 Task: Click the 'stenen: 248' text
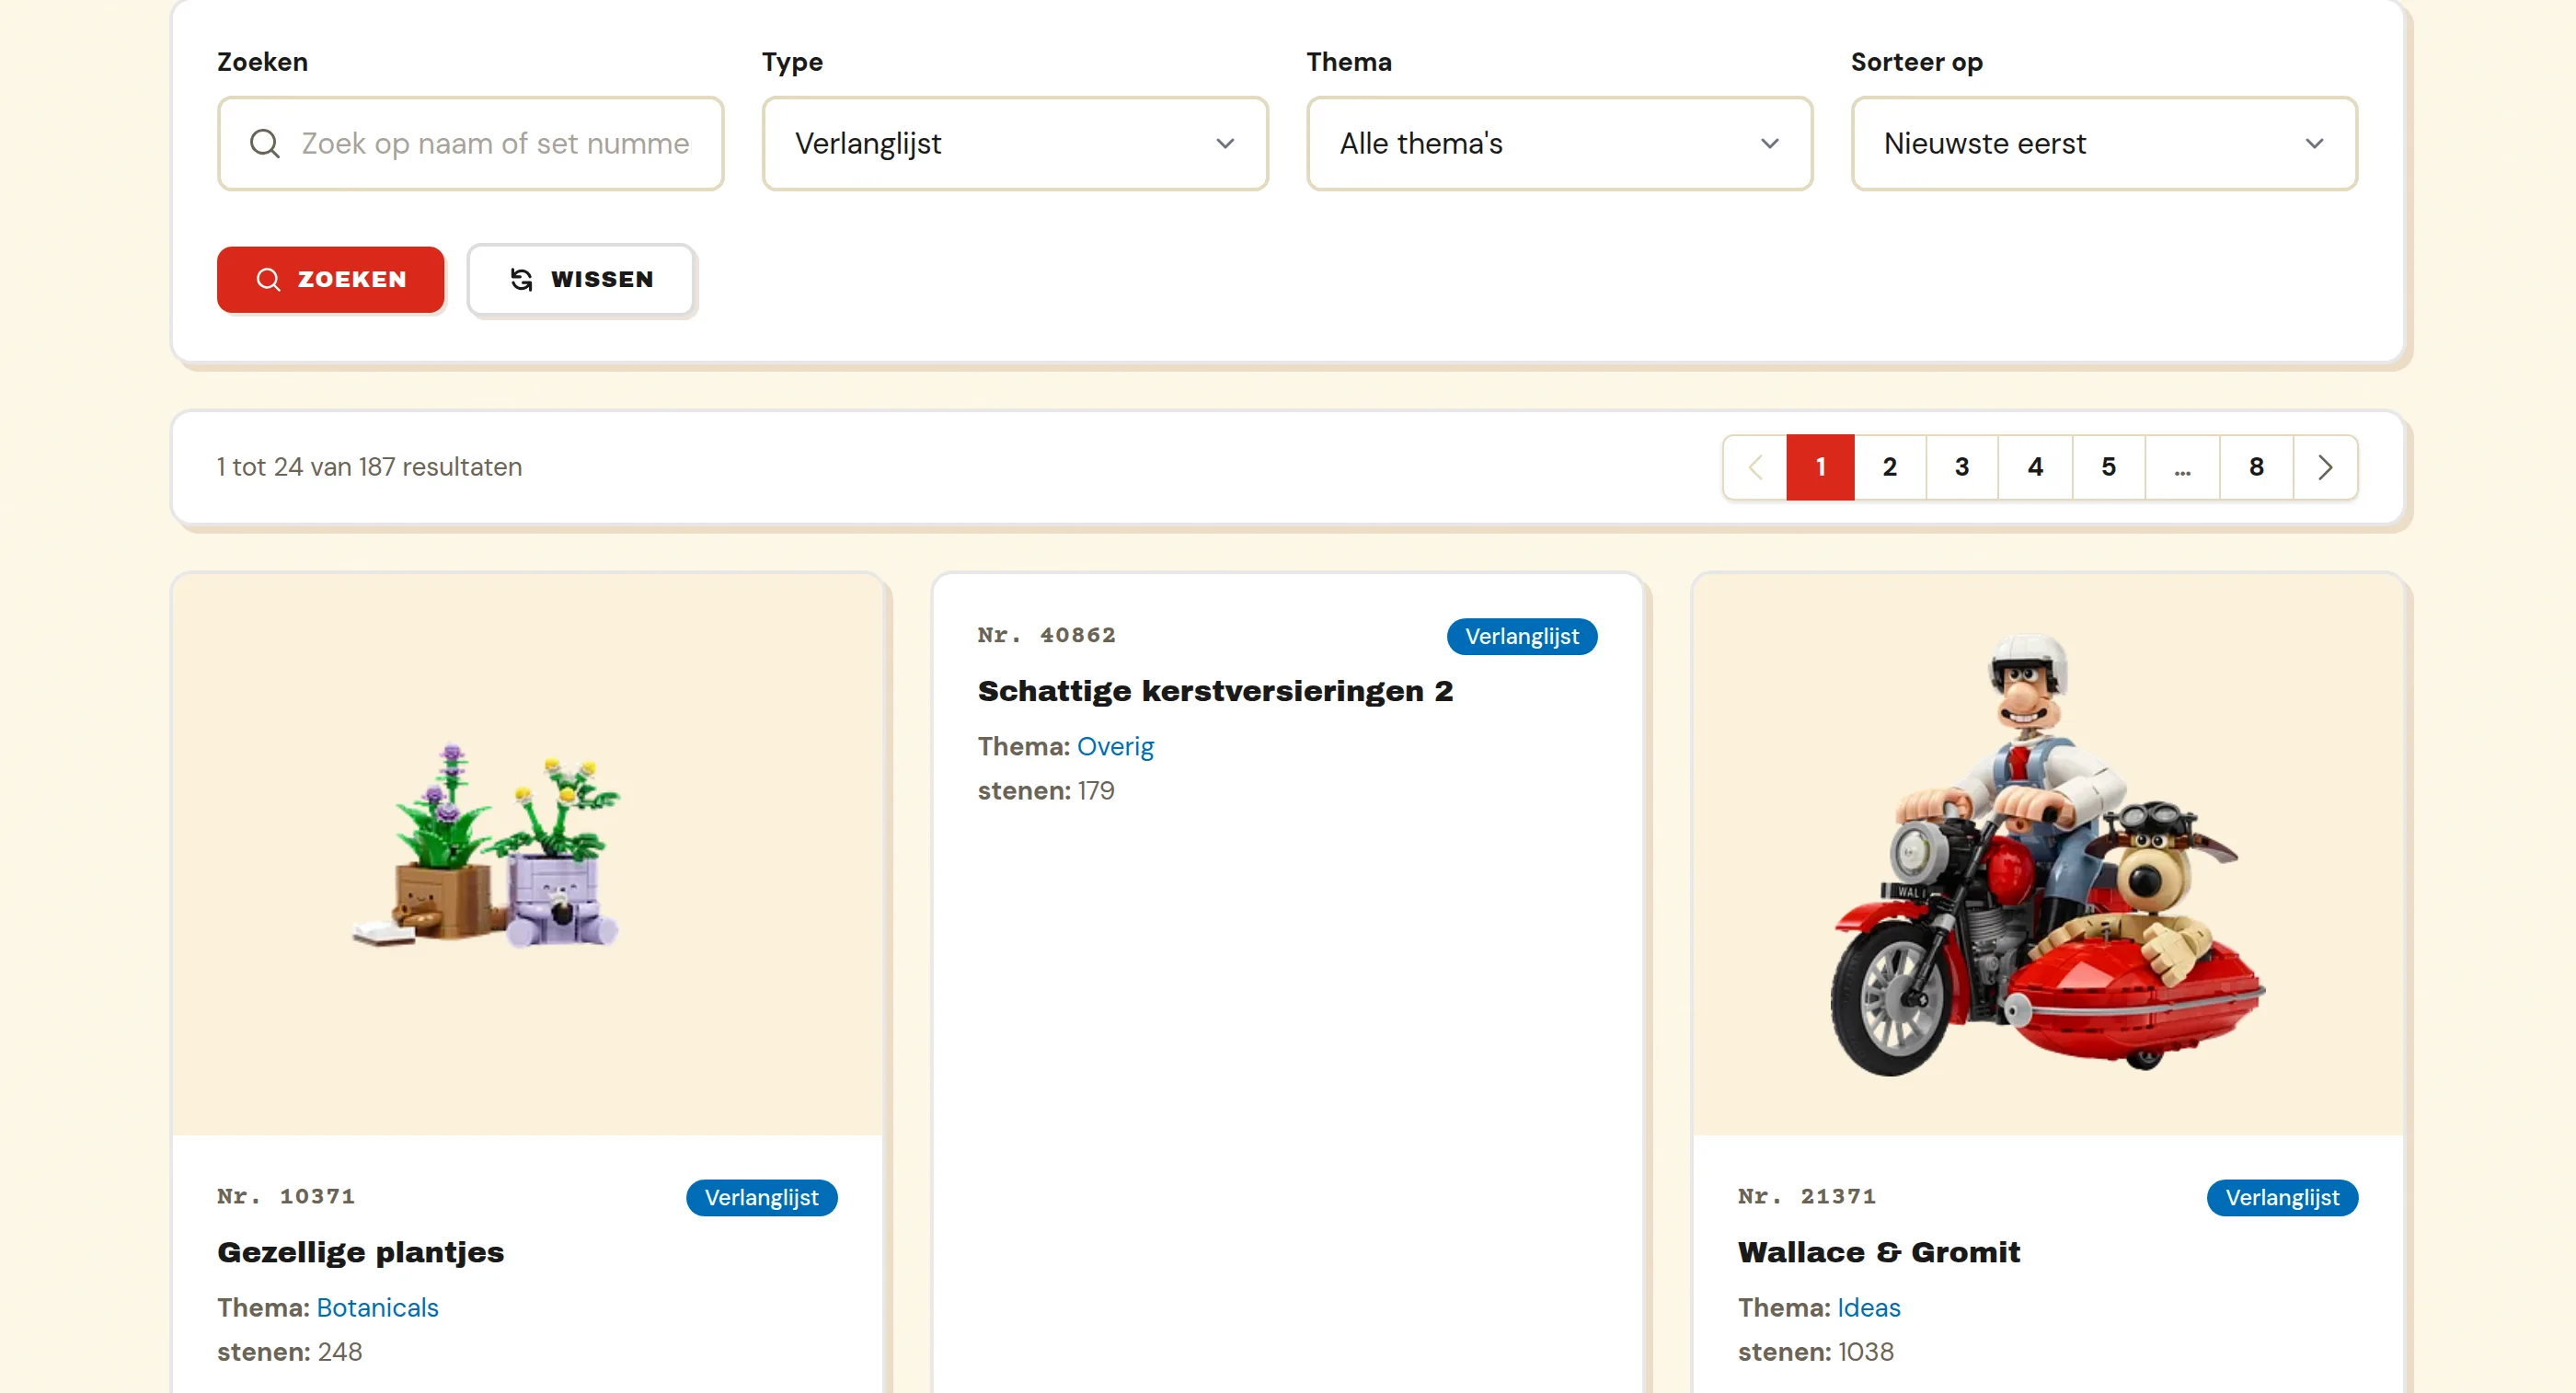pos(290,1352)
